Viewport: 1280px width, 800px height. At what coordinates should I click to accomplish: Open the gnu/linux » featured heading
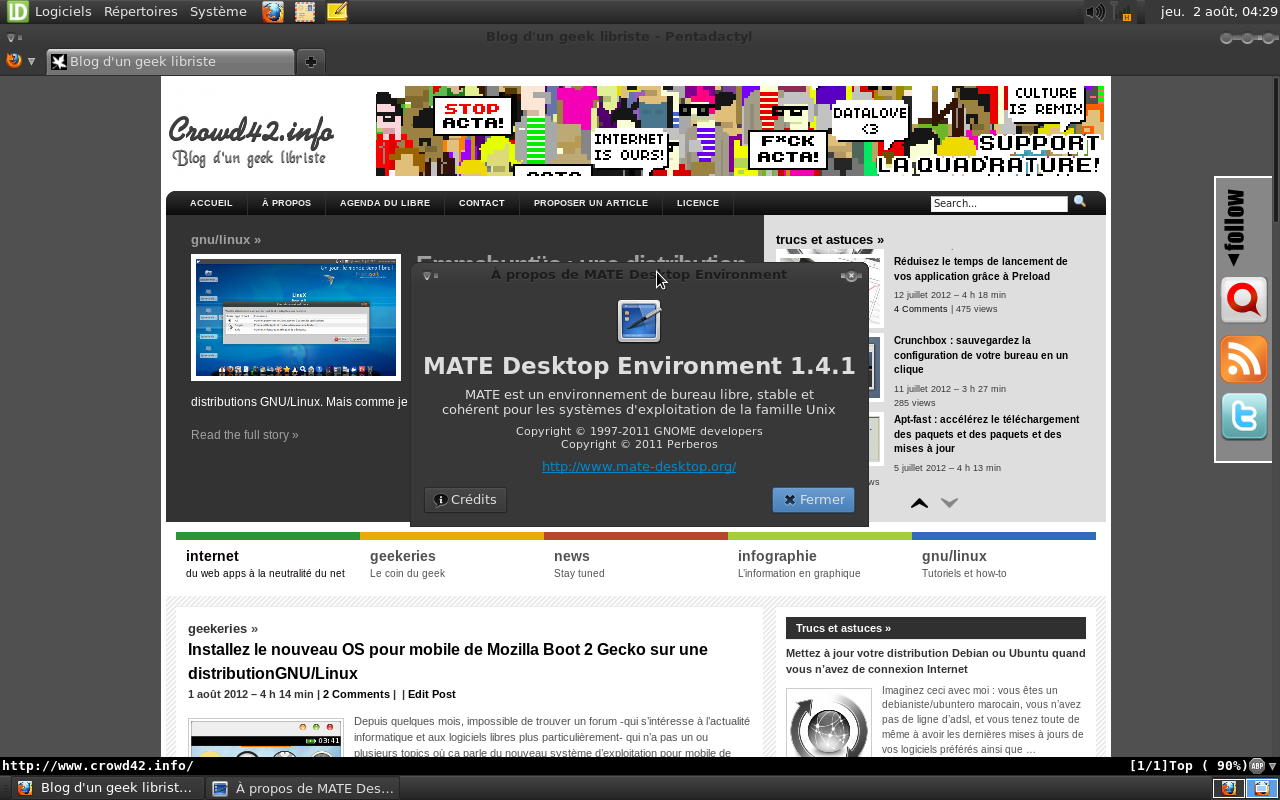[226, 240]
